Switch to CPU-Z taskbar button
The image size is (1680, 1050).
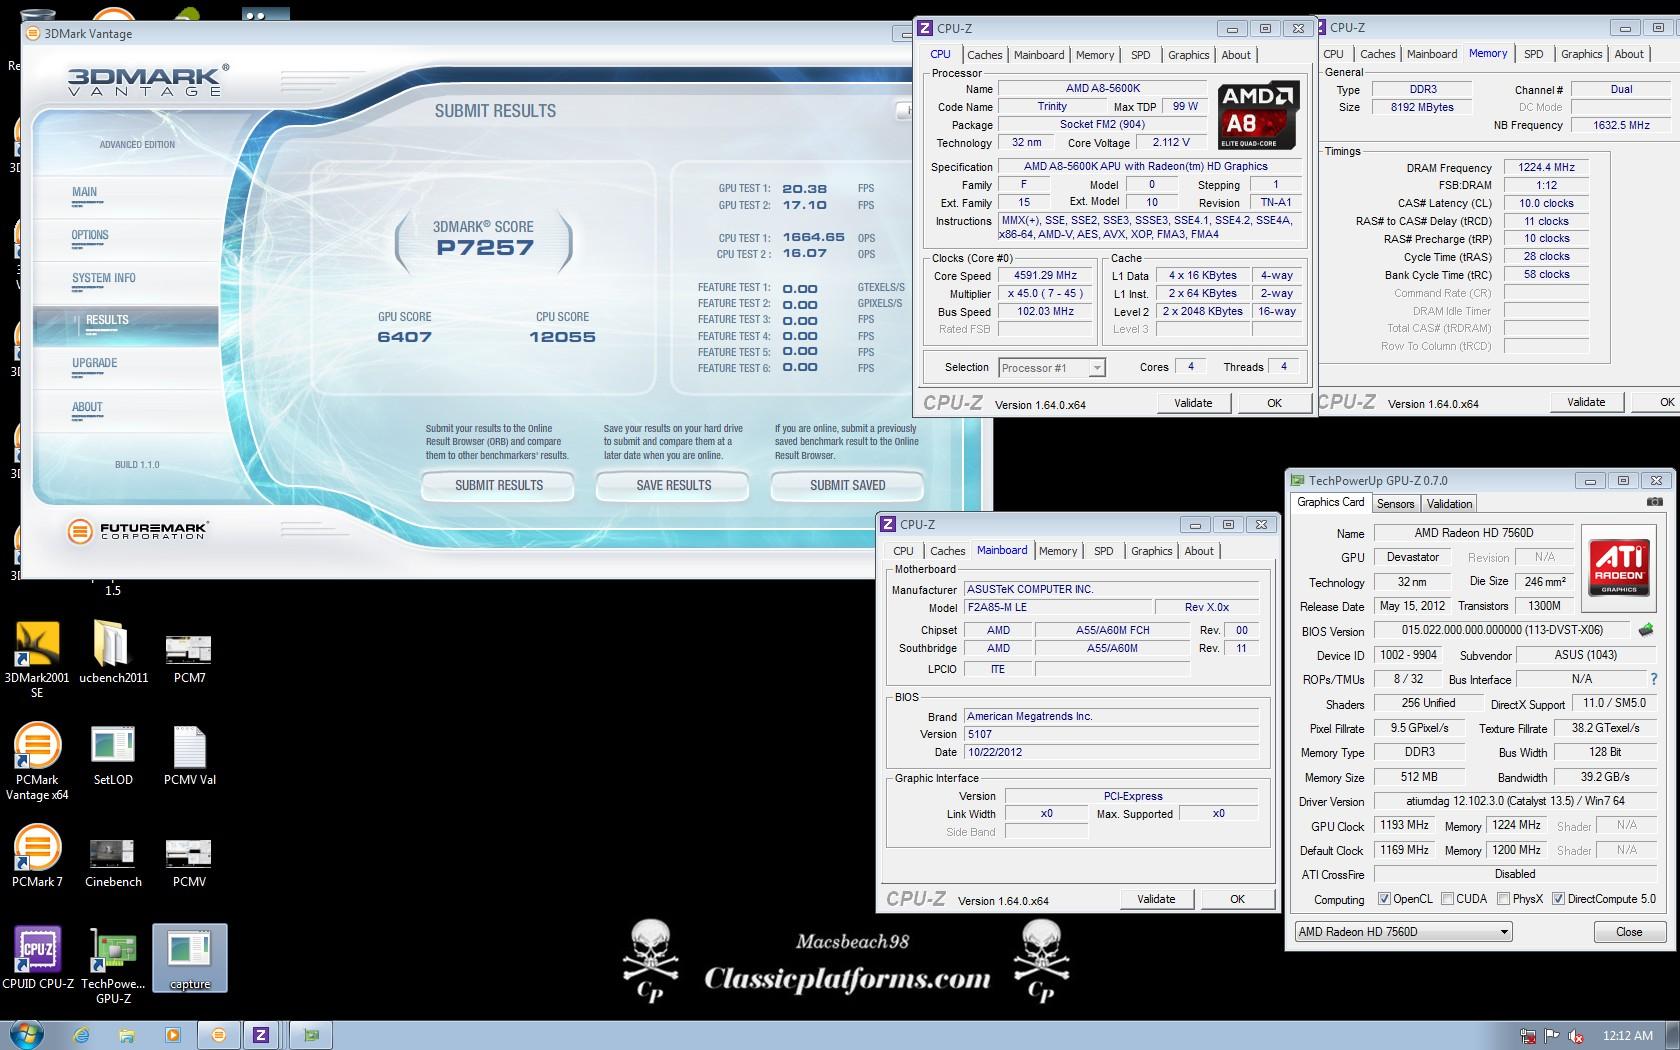261,1036
